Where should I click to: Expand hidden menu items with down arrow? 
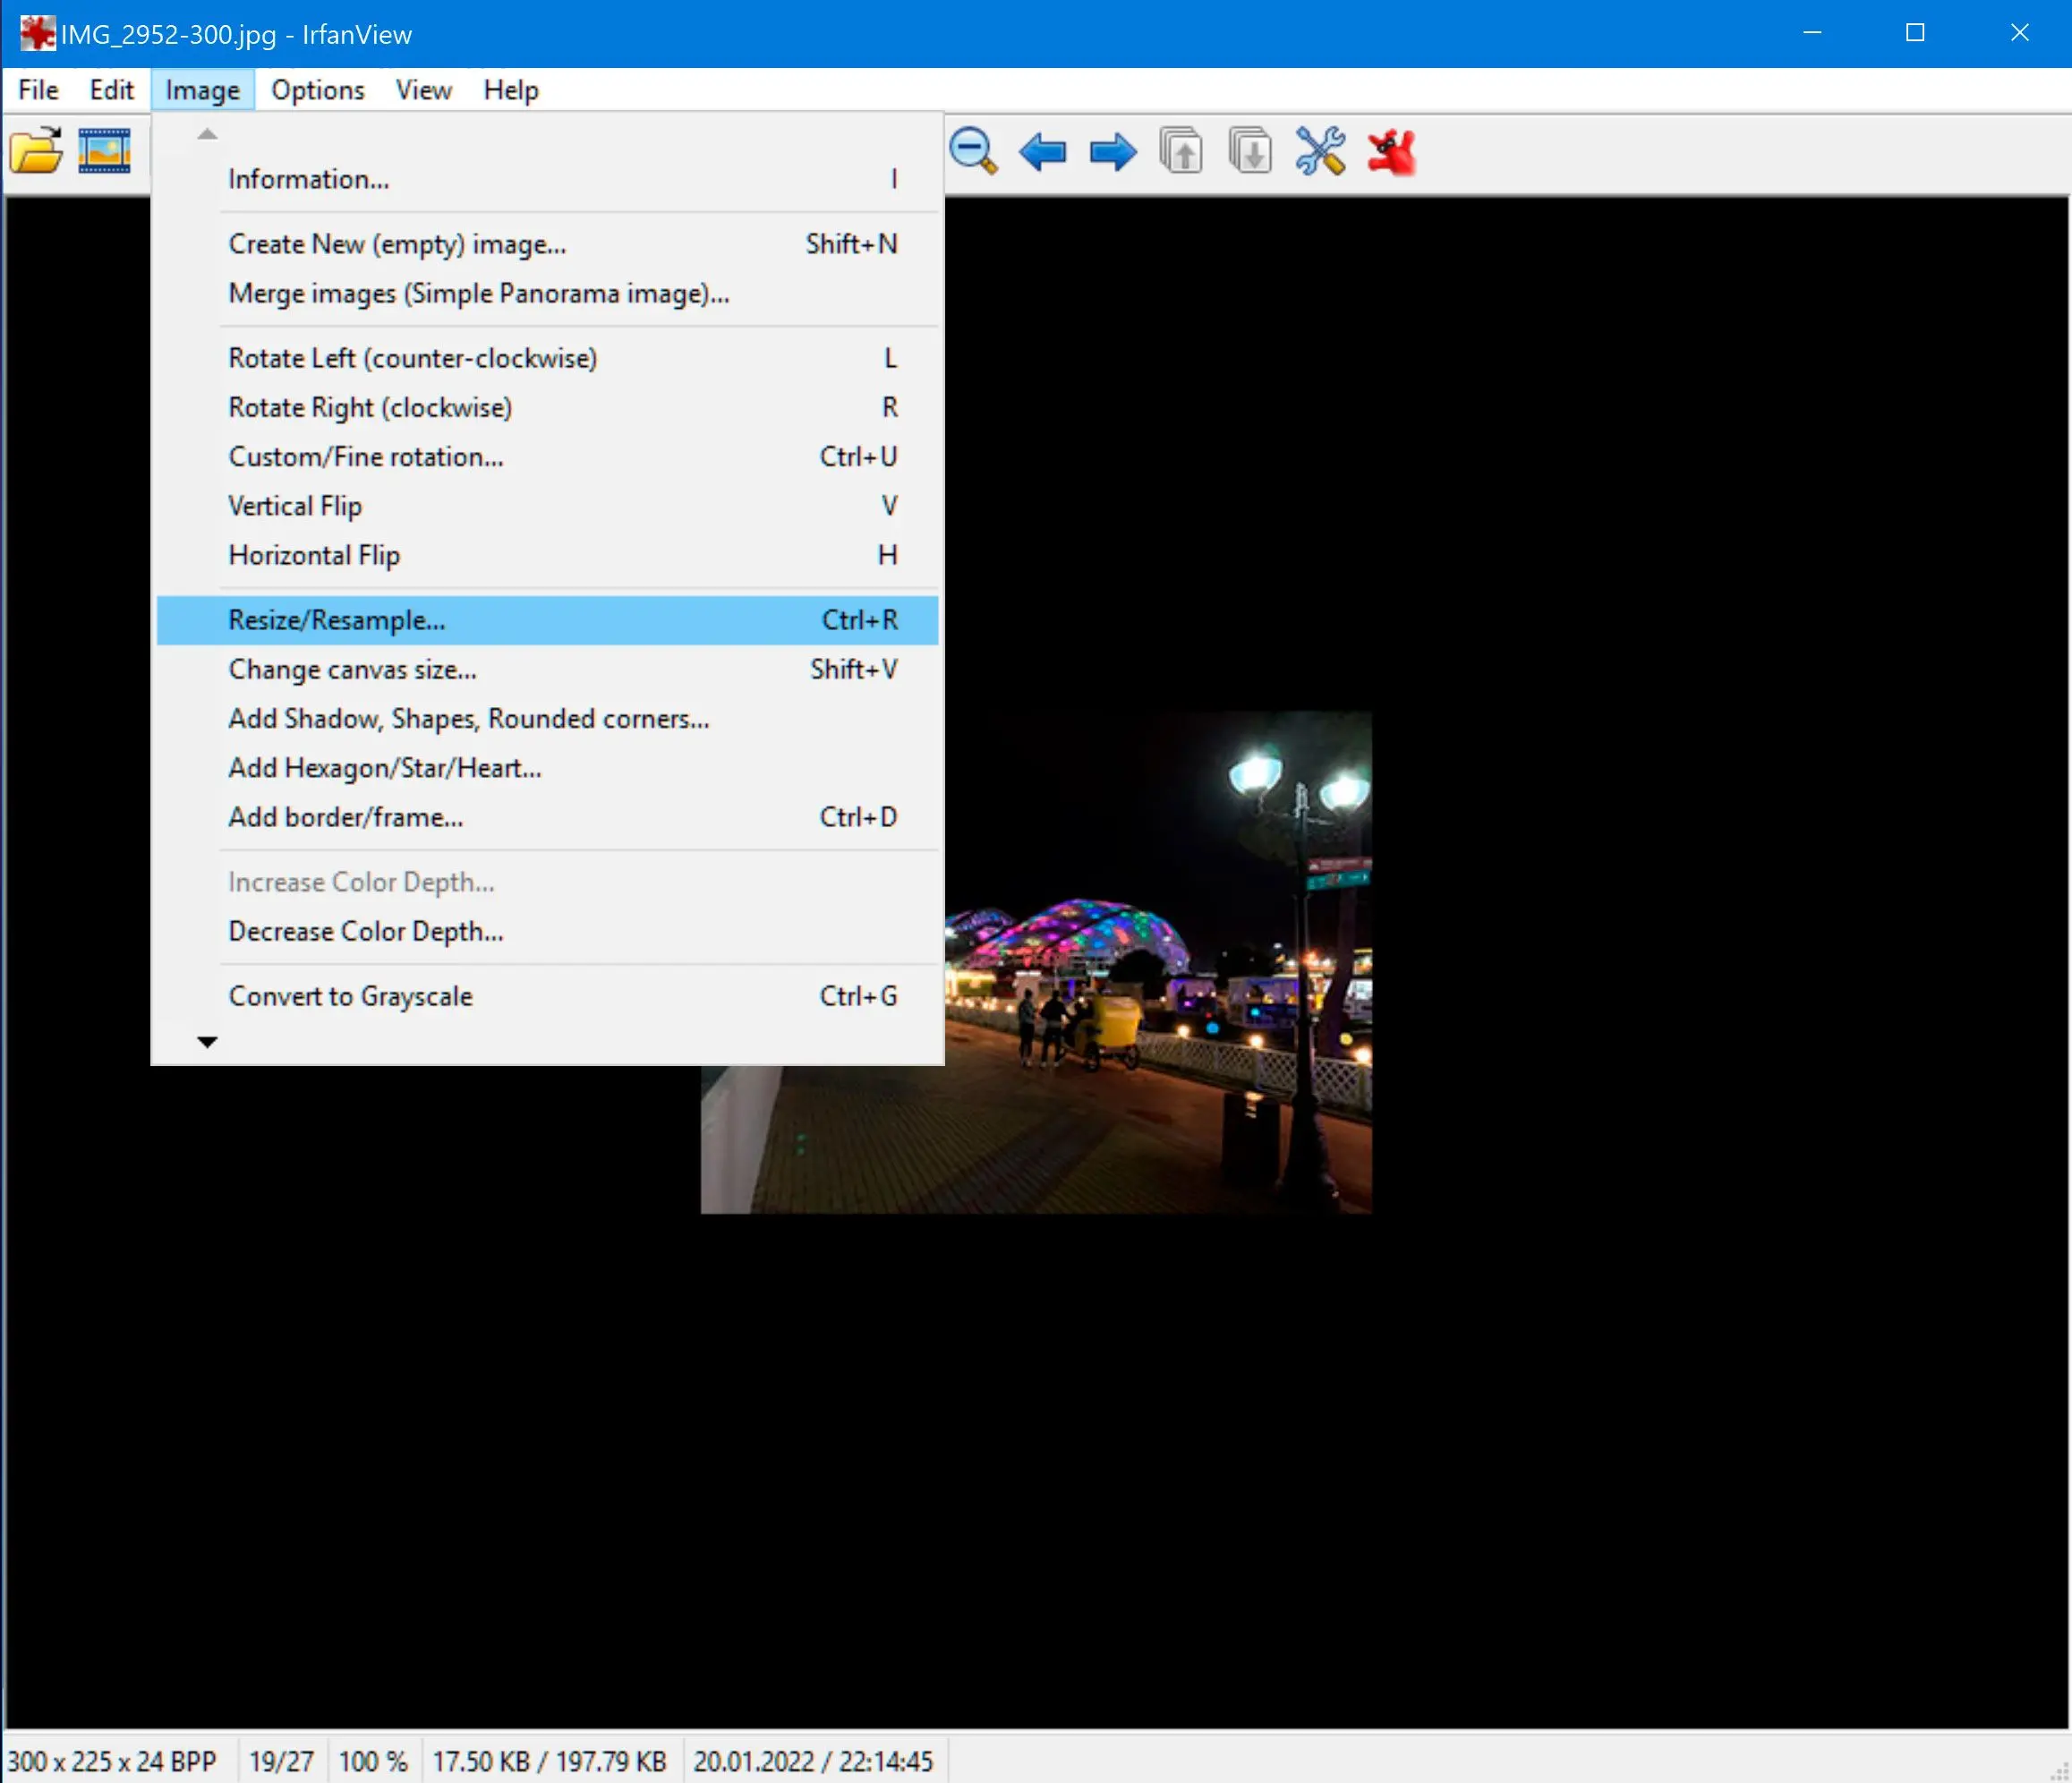click(x=204, y=1043)
